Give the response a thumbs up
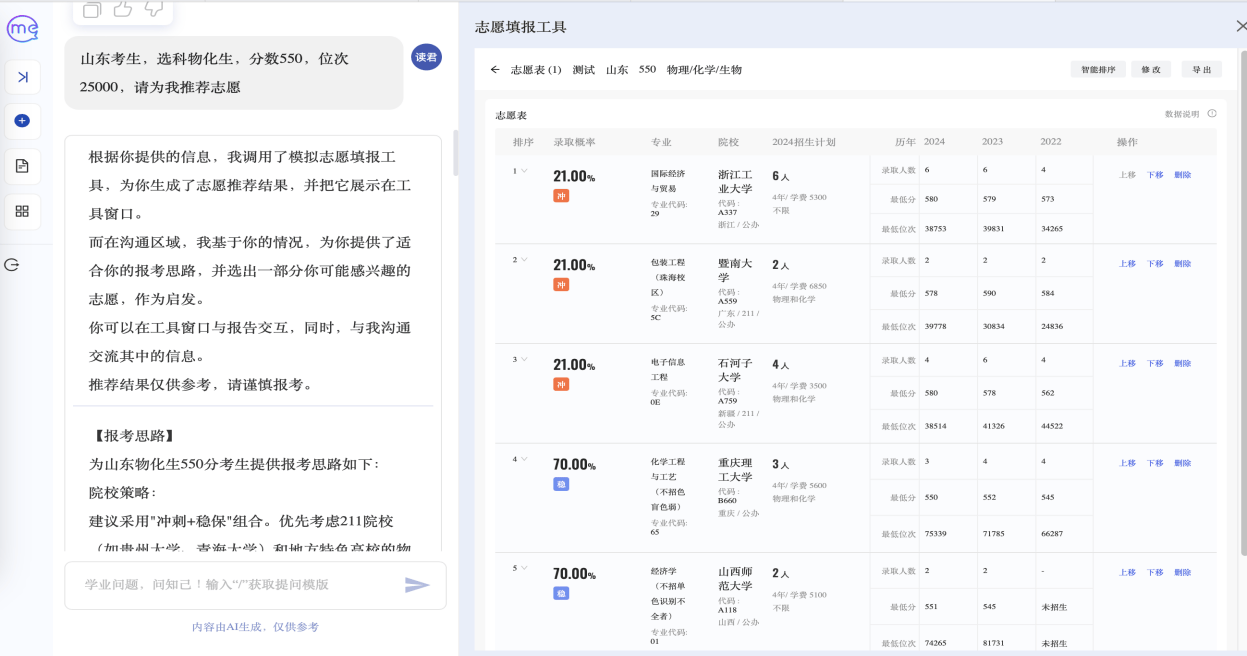Screen dimensions: 1247x656 click(x=122, y=9)
